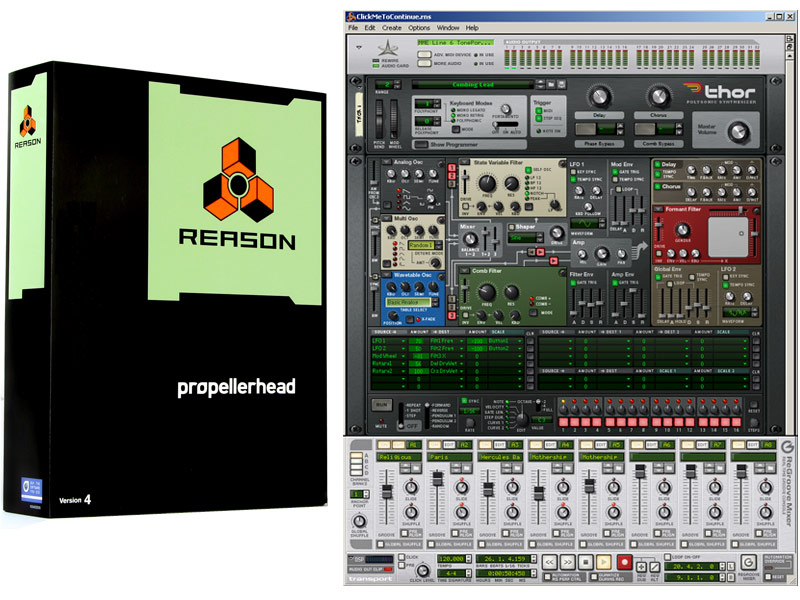800x600 pixels.
Task: Open the Options menu
Action: tap(419, 27)
